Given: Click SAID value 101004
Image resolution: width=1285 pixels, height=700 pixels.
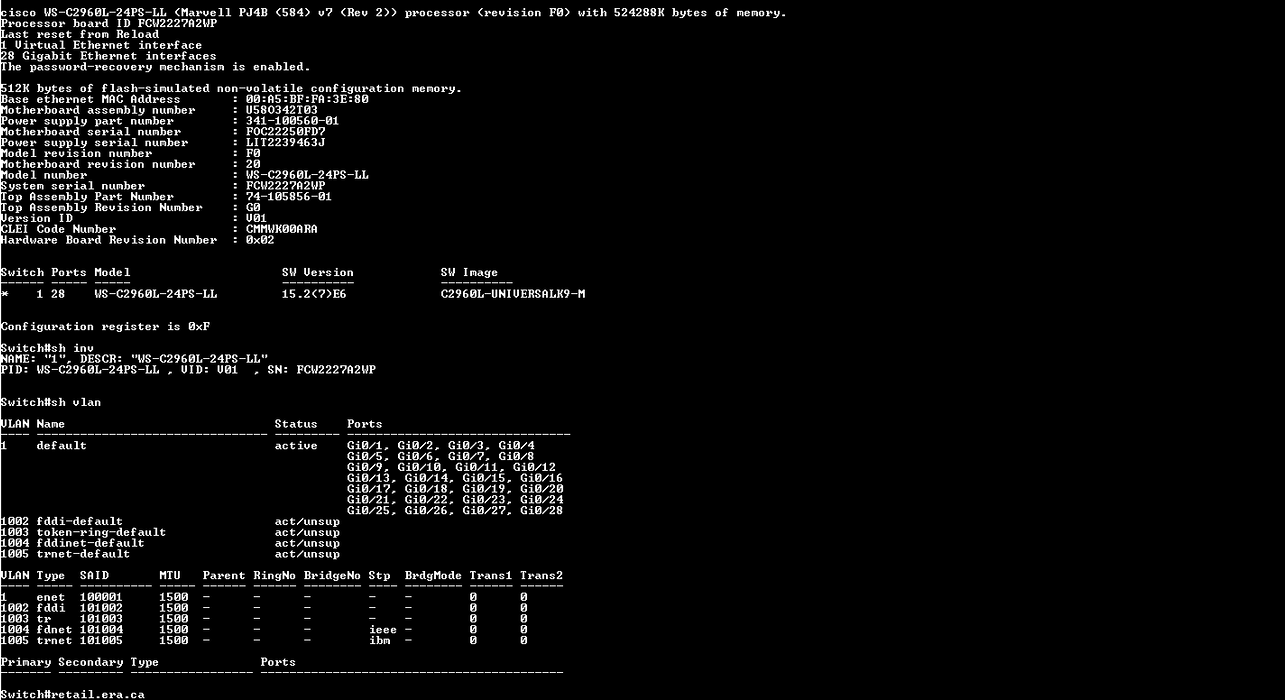Looking at the screenshot, I should tap(101, 630).
